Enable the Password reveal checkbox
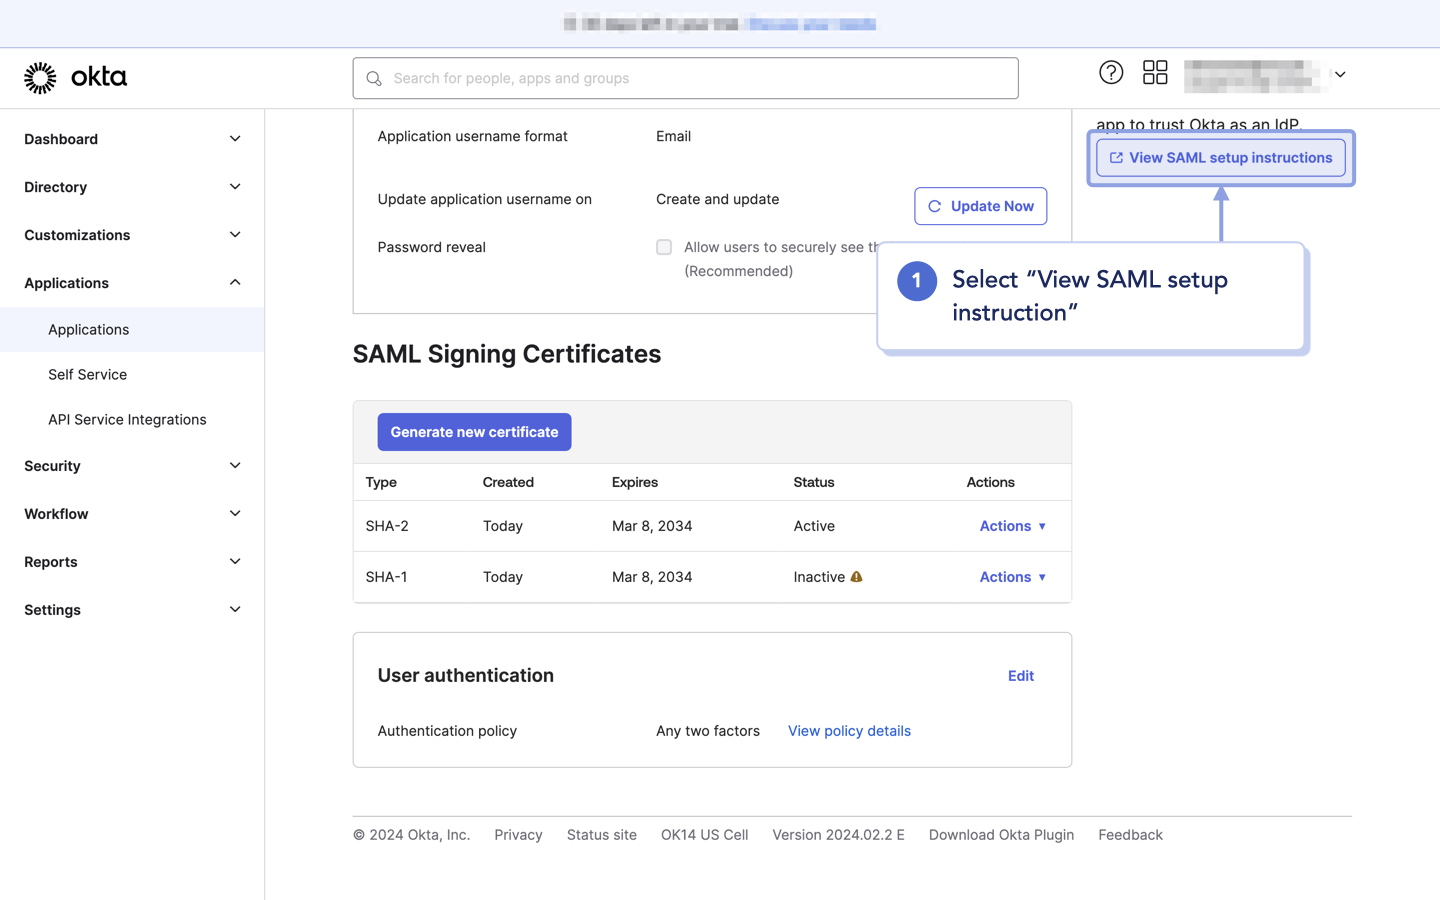 click(664, 247)
